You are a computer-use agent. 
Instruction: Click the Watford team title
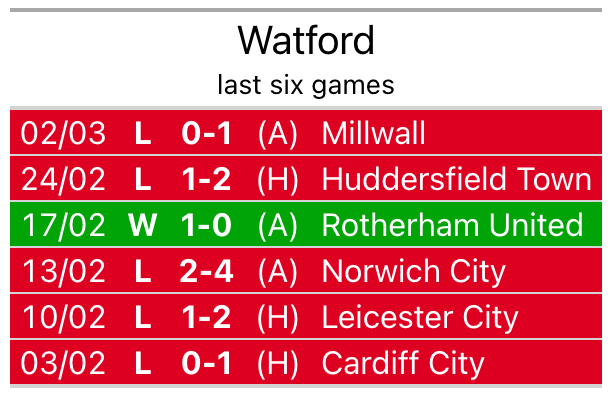click(x=306, y=41)
